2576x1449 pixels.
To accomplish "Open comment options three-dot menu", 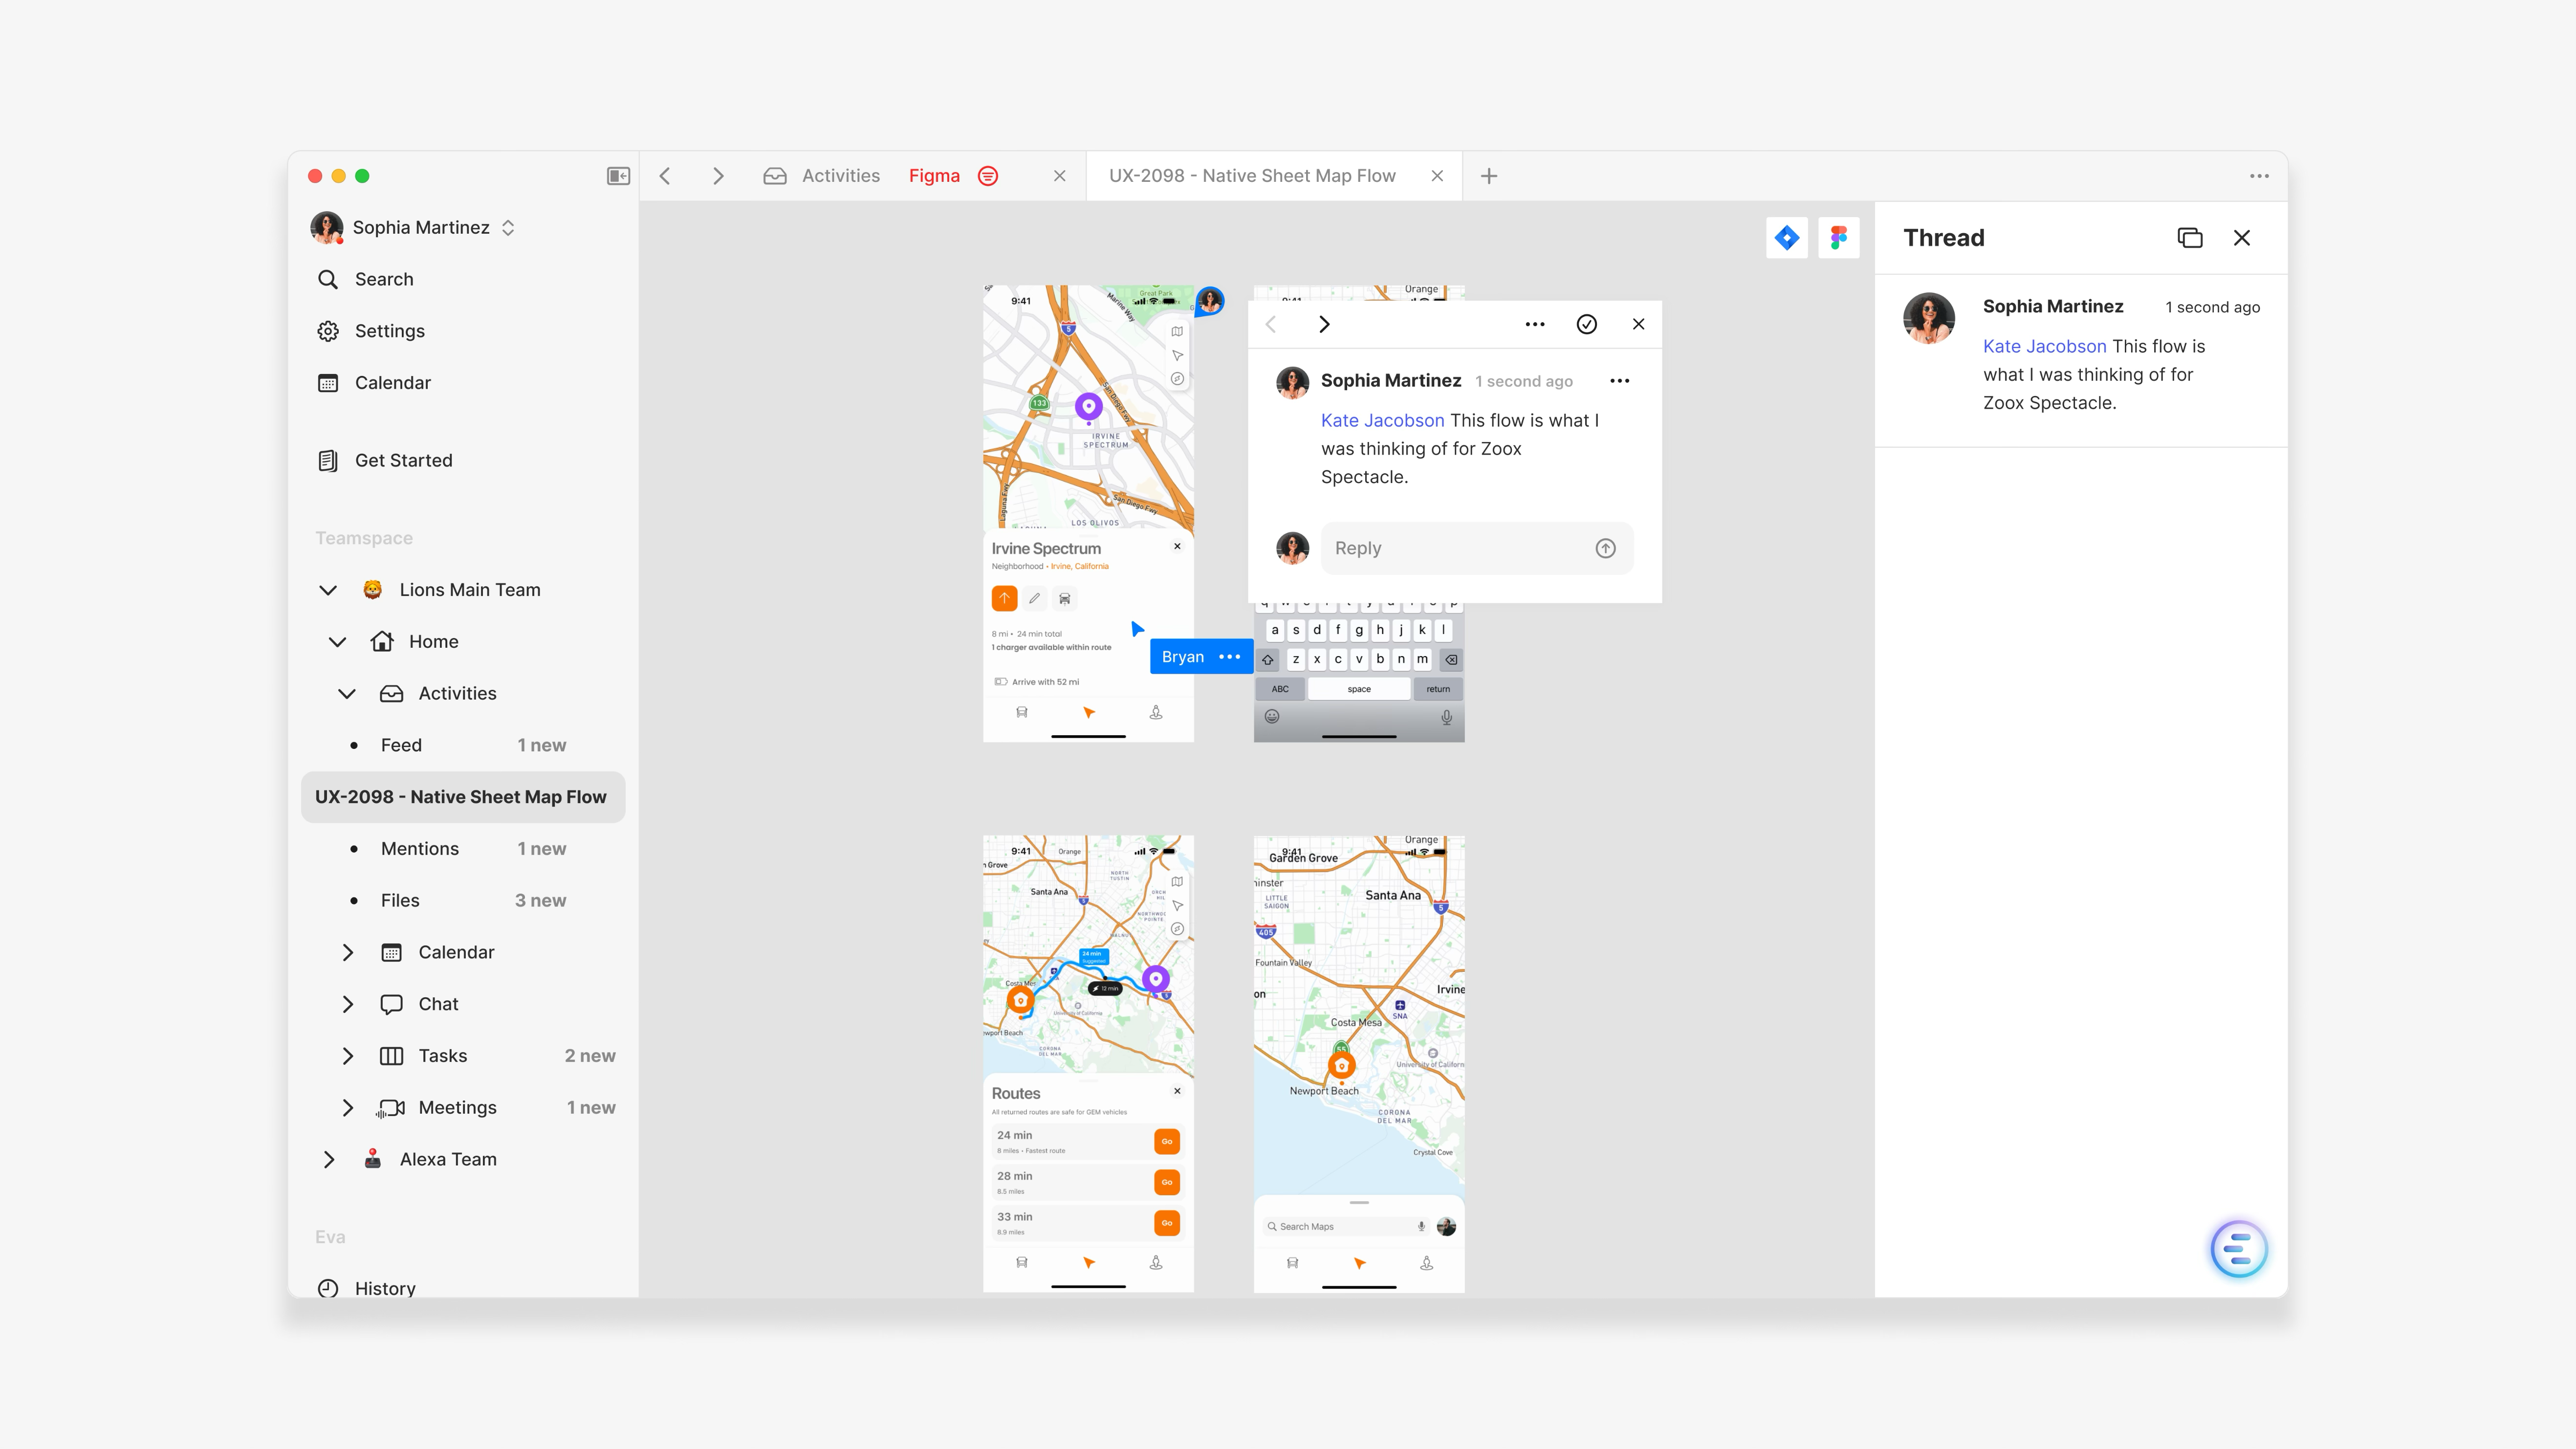I will click(x=1619, y=381).
